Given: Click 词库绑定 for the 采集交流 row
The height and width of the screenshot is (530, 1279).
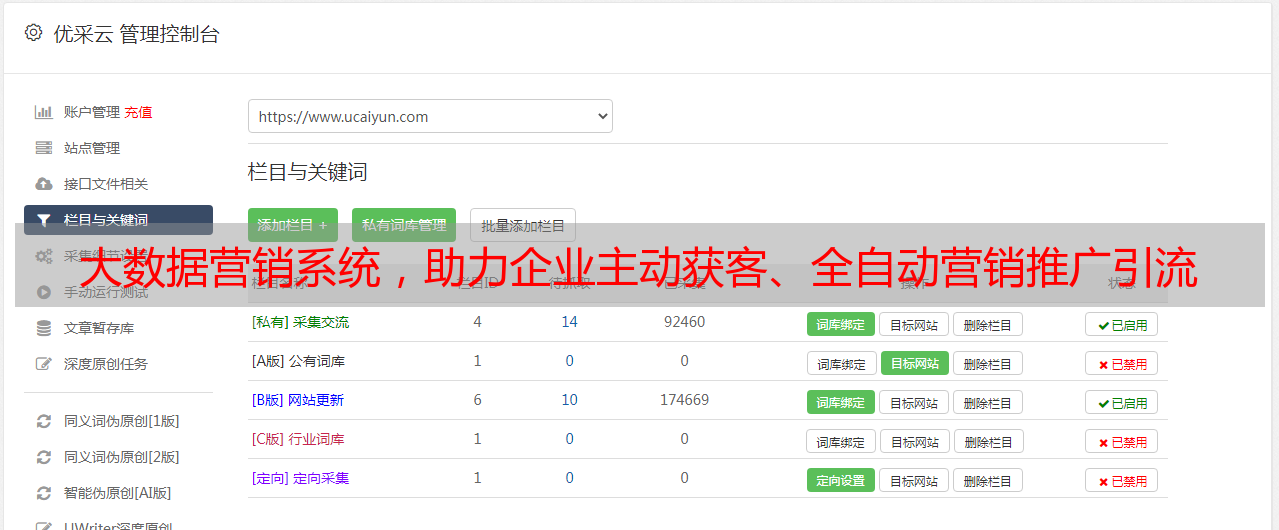Looking at the screenshot, I should [841, 324].
